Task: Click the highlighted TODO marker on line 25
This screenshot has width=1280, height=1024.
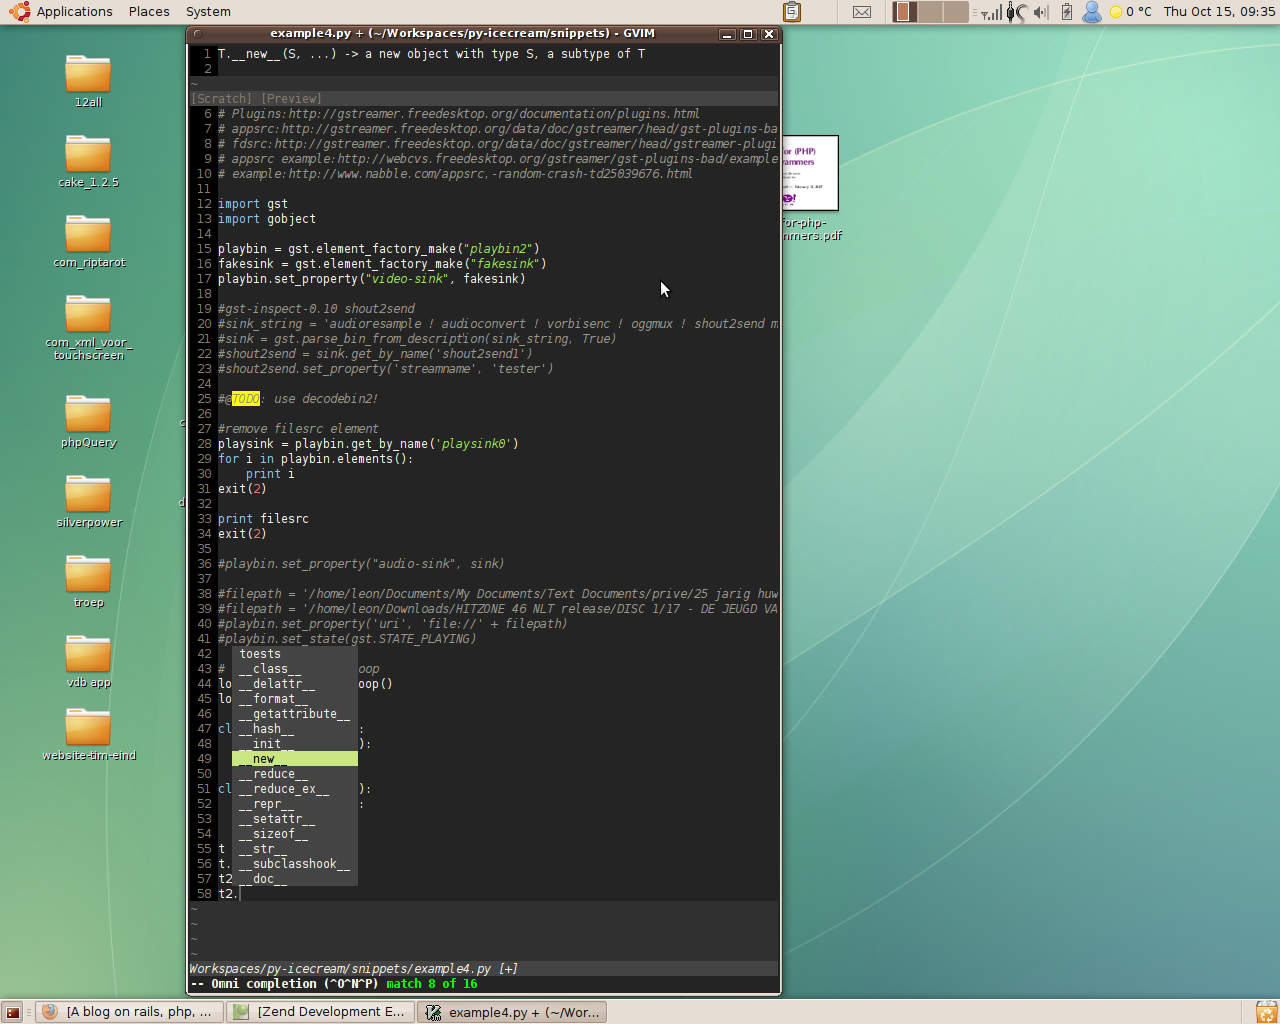Action: (246, 399)
